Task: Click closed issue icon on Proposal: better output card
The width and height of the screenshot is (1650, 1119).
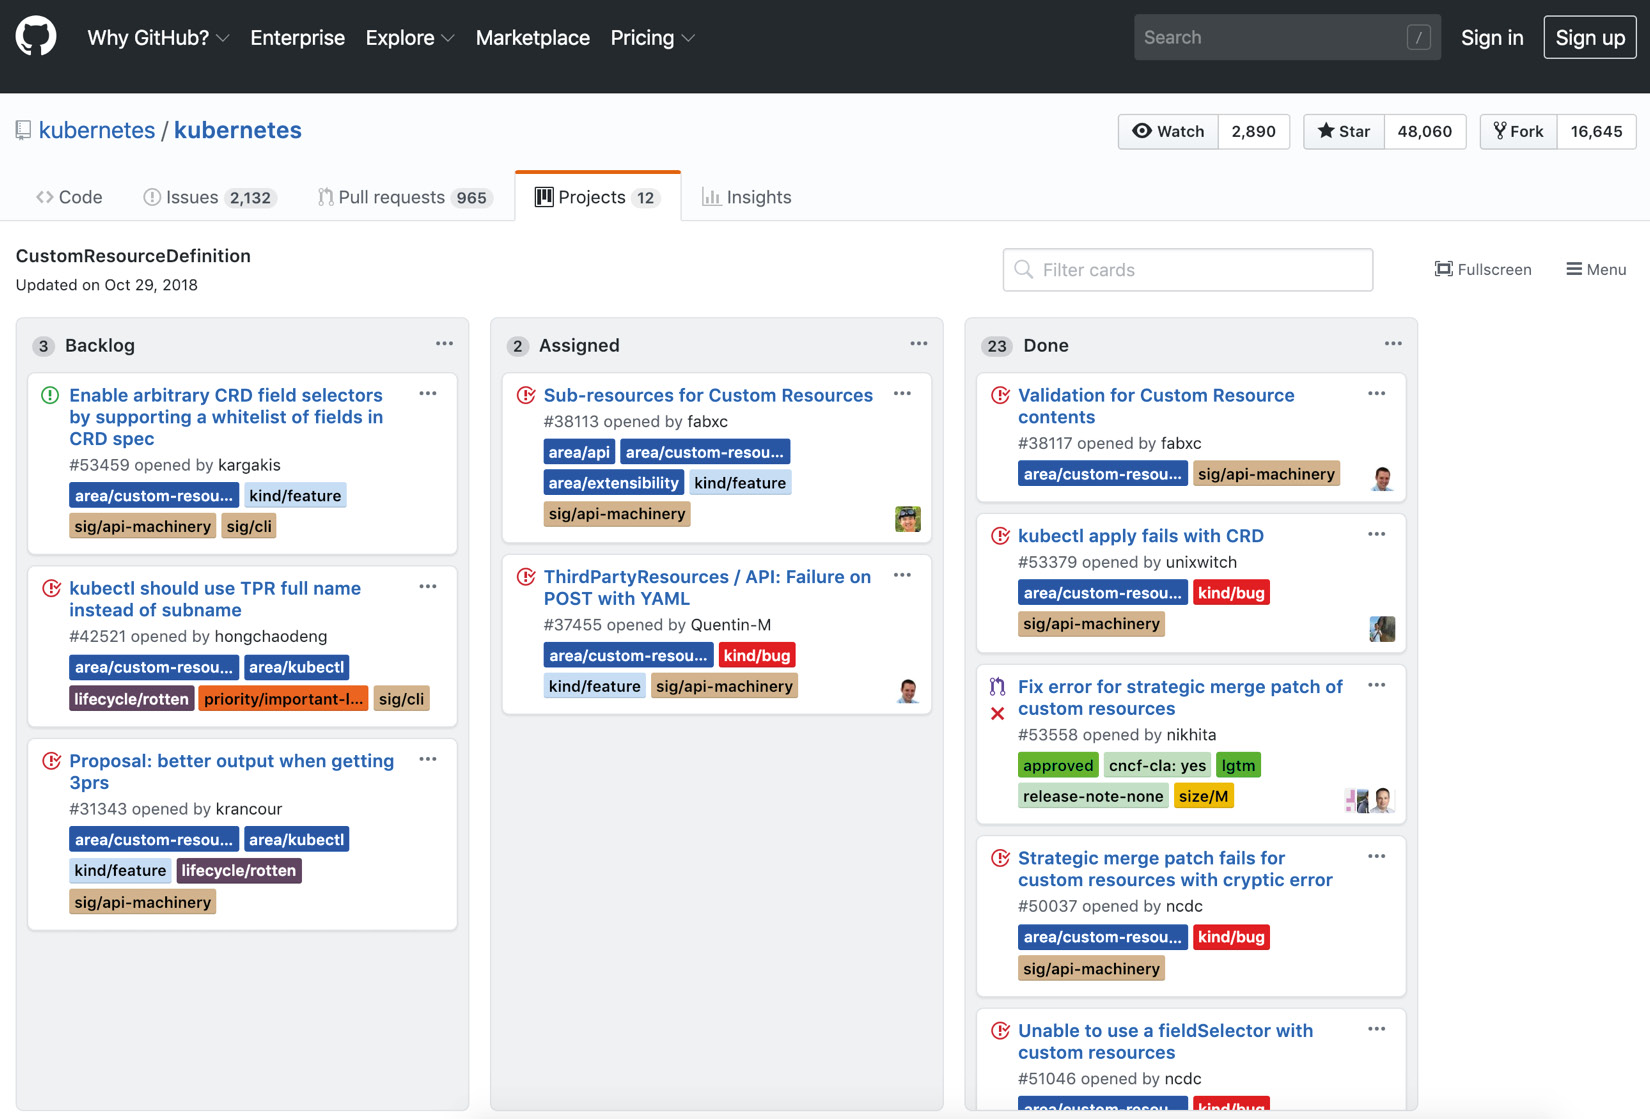Action: (x=51, y=761)
